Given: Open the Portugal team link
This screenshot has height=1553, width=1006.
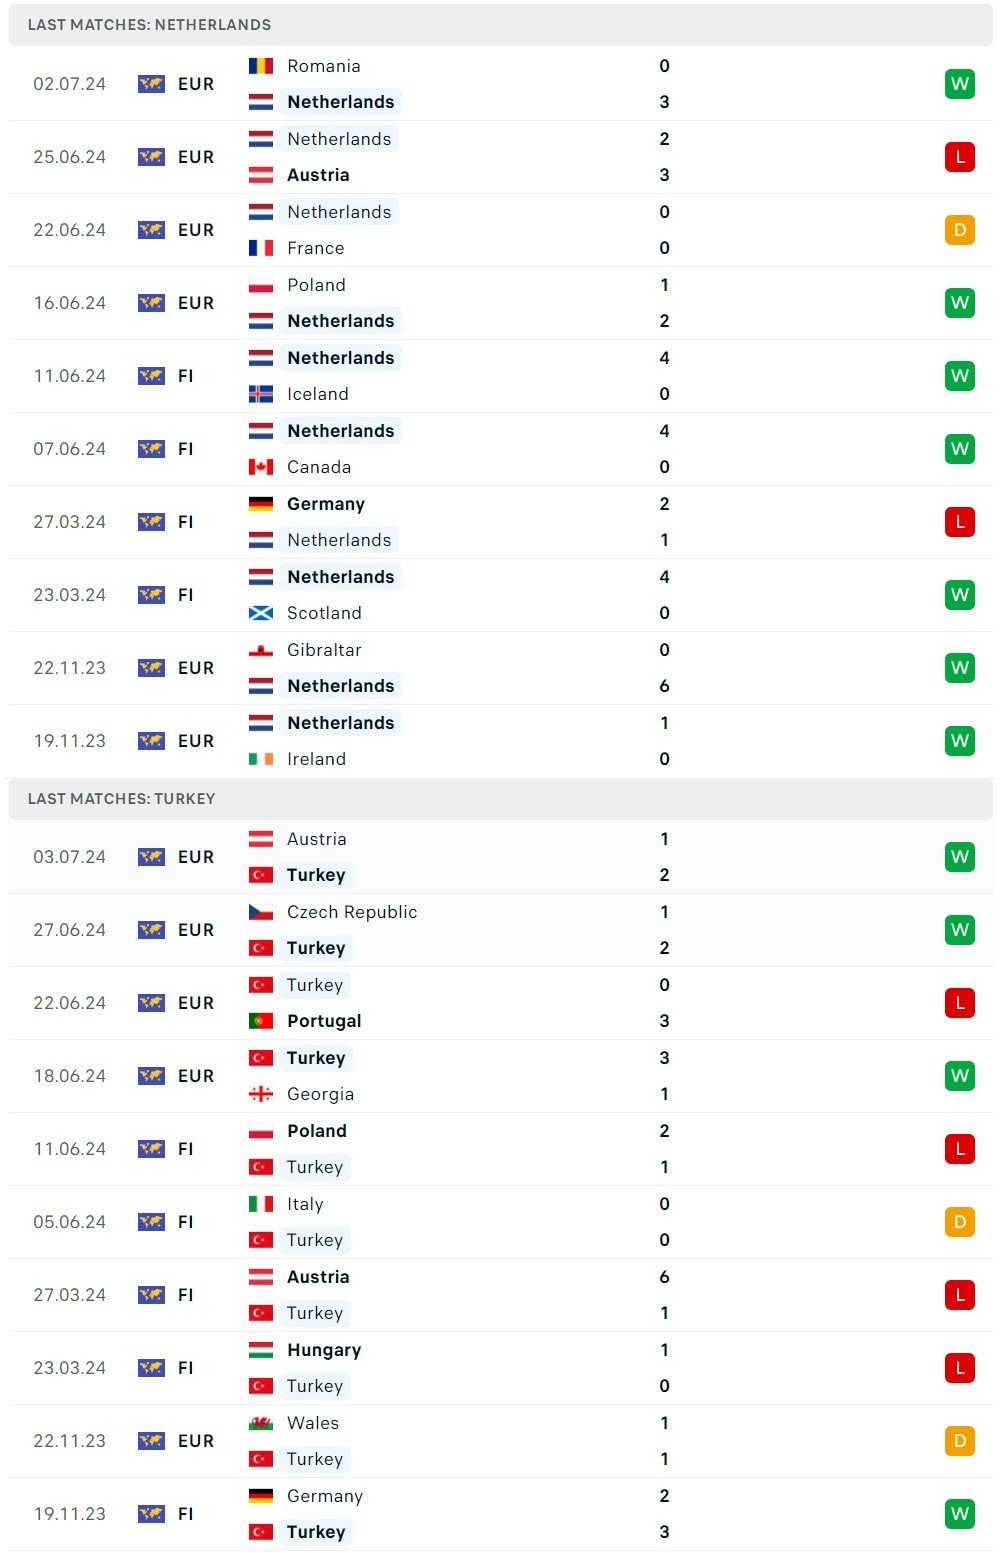Looking at the screenshot, I should [x=324, y=1021].
